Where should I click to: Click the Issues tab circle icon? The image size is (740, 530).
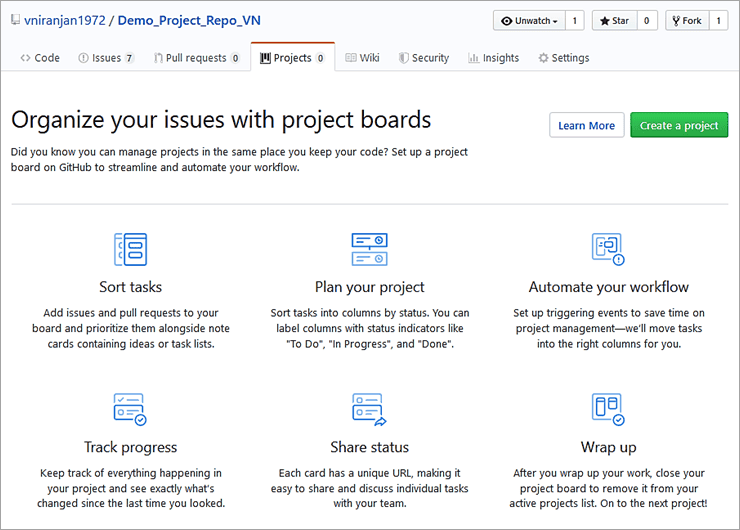coord(83,58)
